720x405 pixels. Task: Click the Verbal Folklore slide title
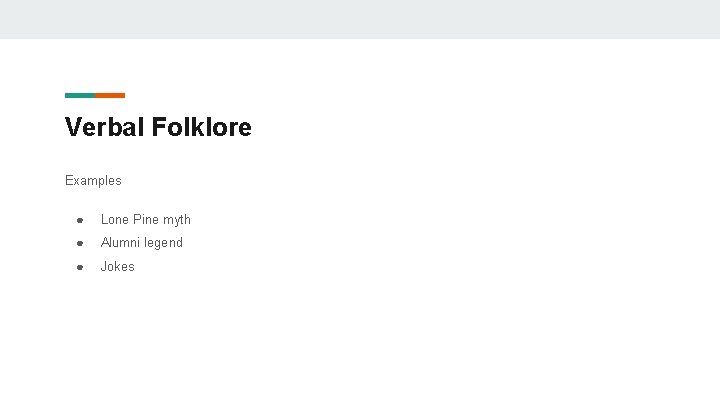pyautogui.click(x=158, y=128)
